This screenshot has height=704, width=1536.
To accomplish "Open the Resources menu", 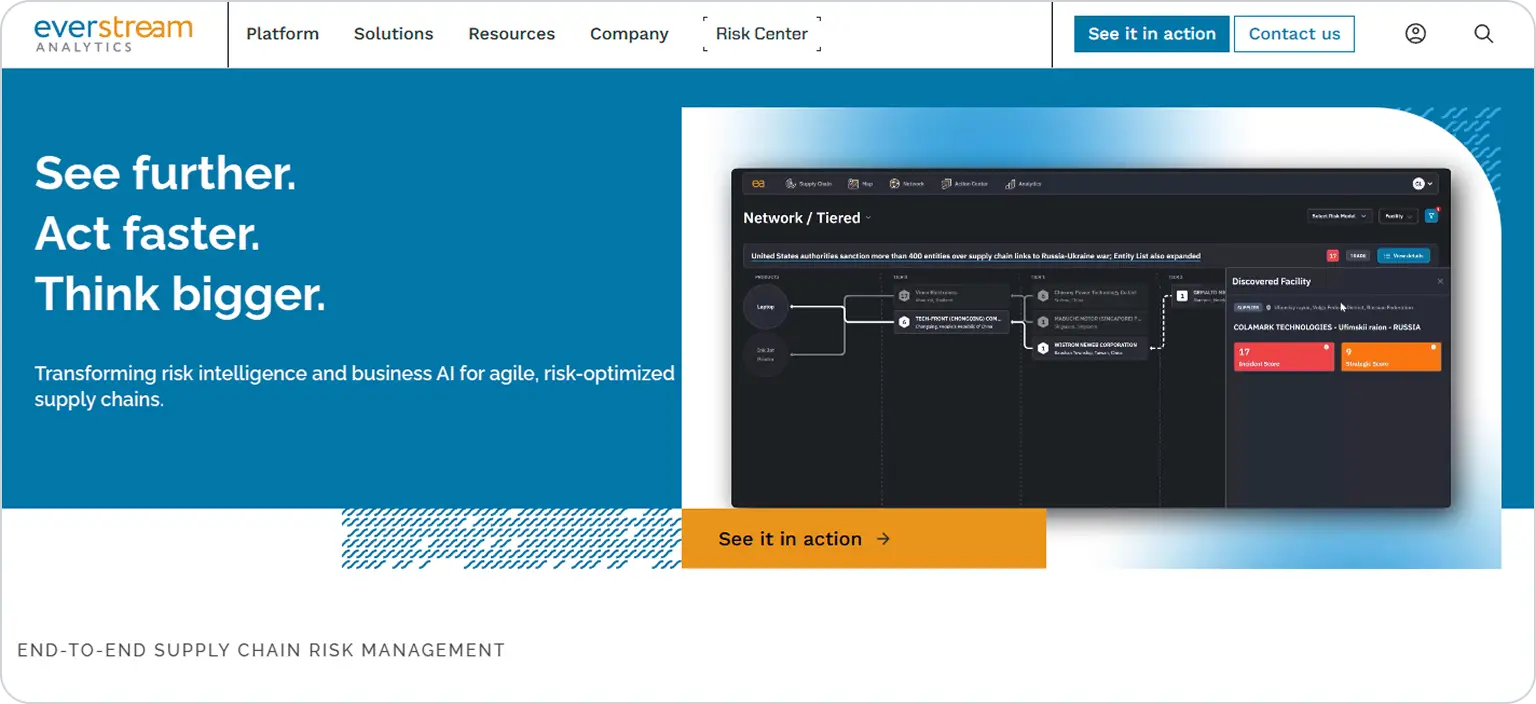I will pos(511,34).
